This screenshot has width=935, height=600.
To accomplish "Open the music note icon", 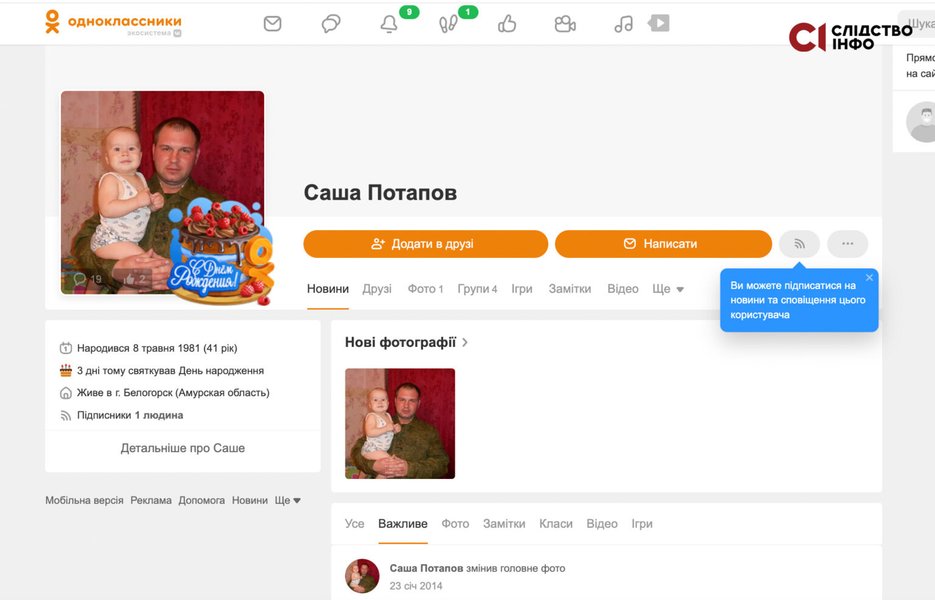I will pyautogui.click(x=623, y=24).
